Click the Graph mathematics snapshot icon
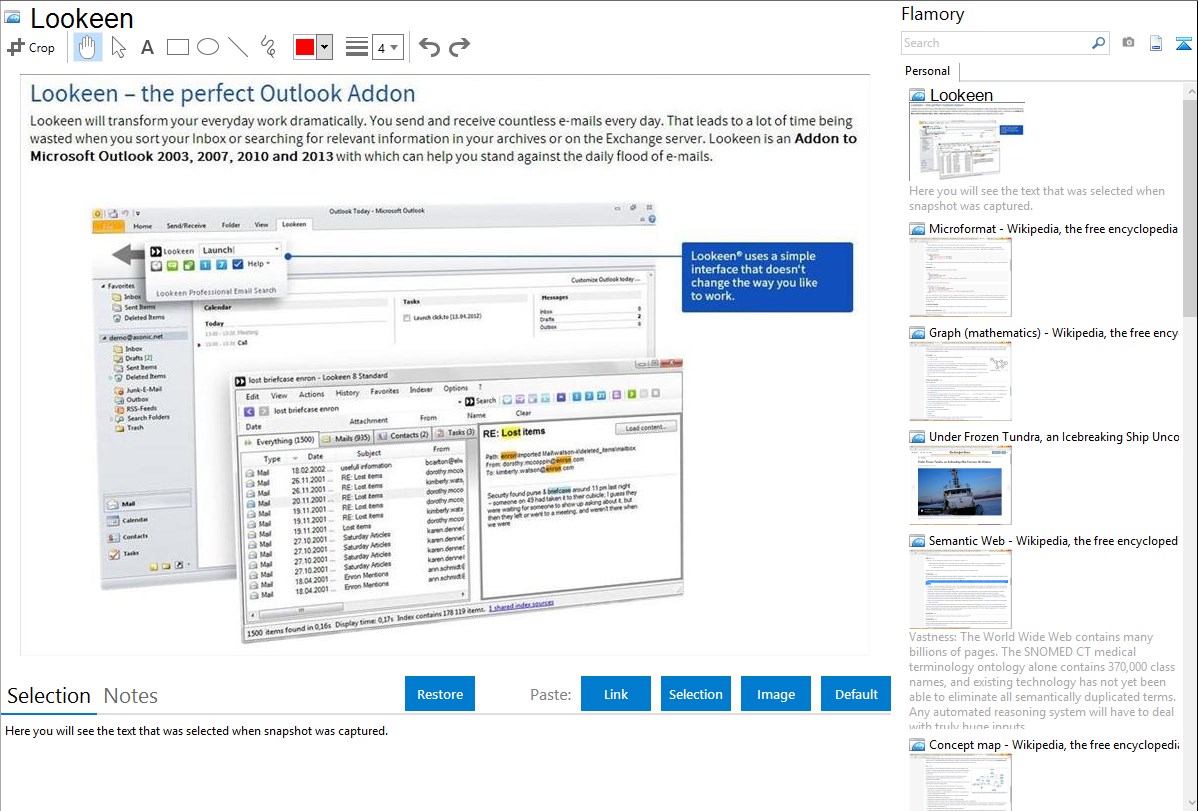 point(917,333)
